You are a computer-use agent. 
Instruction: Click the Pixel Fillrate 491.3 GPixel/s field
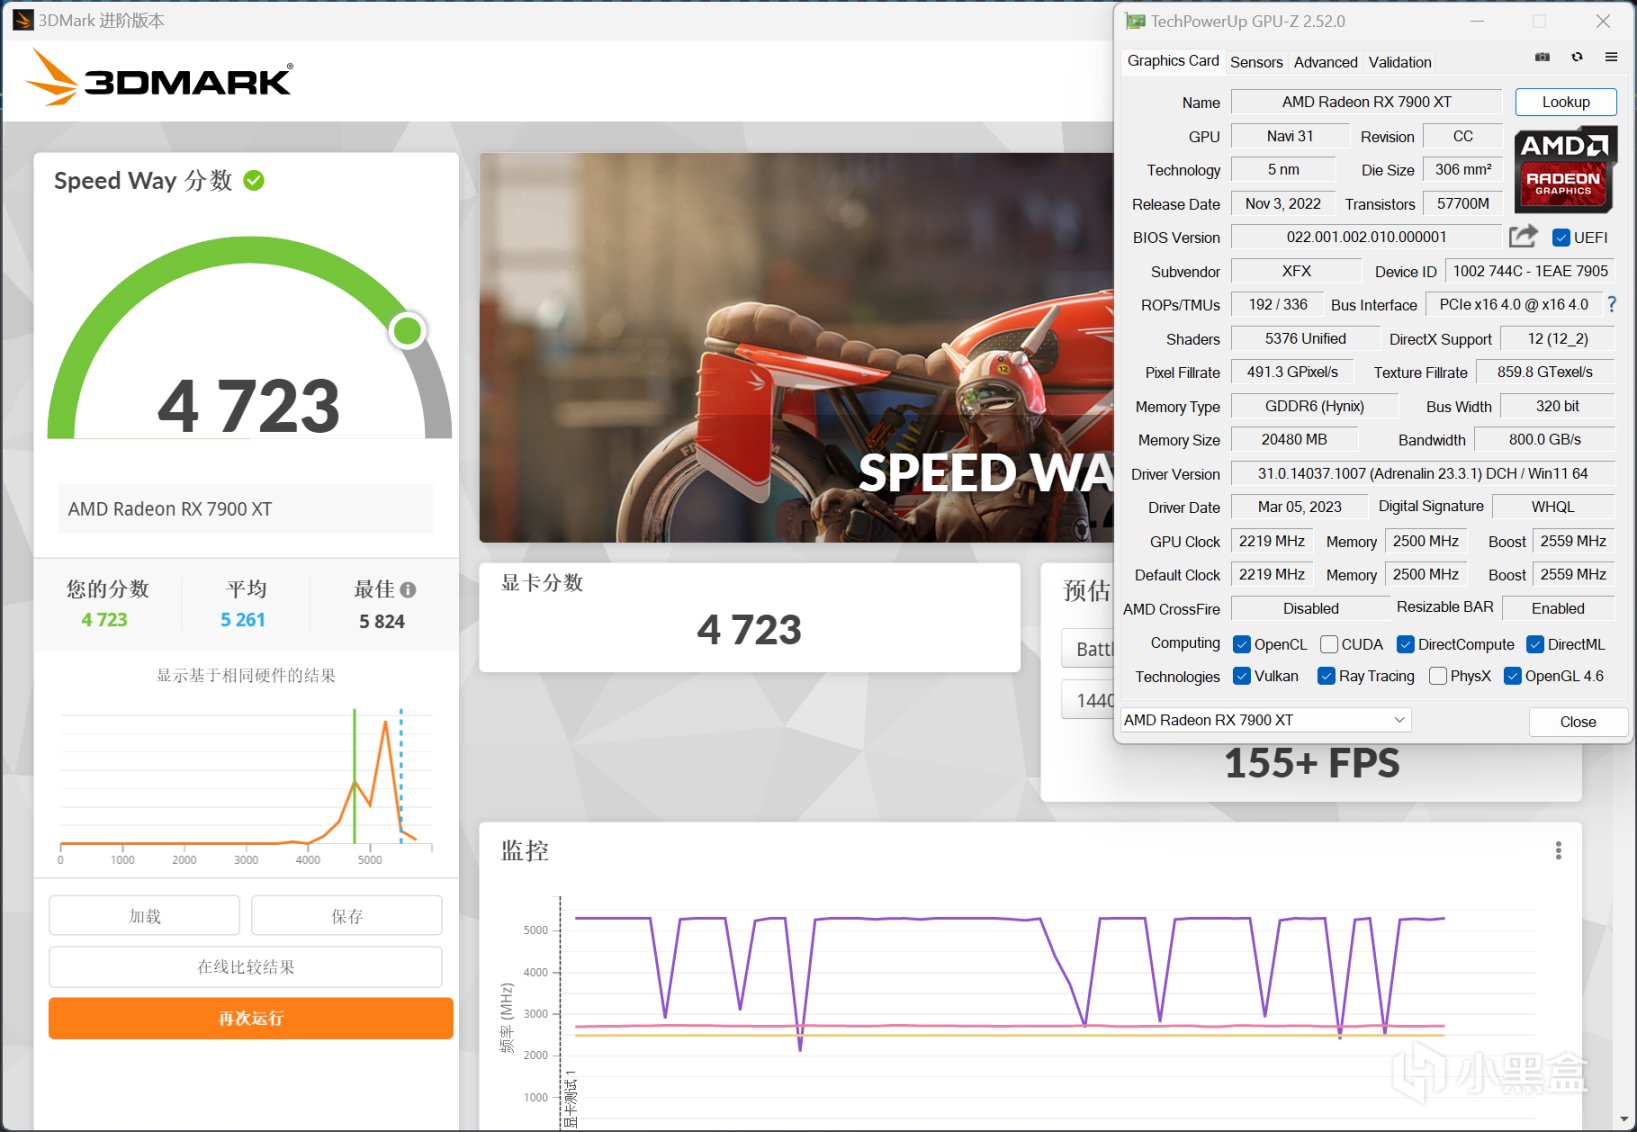click(1292, 372)
